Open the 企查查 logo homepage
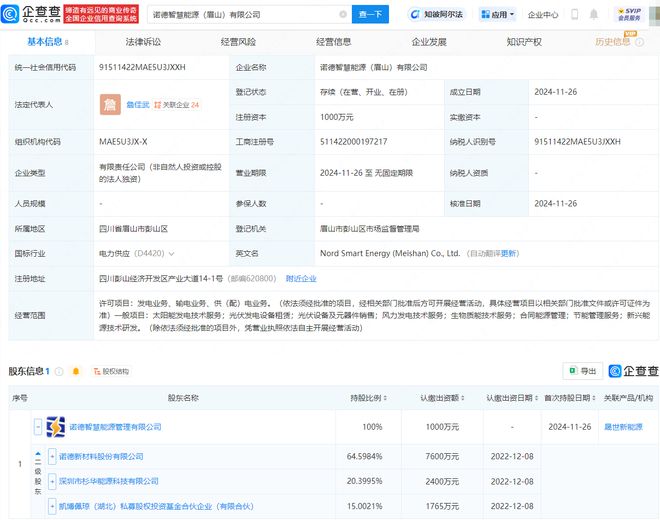This screenshot has height=520, width=660. pyautogui.click(x=31, y=14)
